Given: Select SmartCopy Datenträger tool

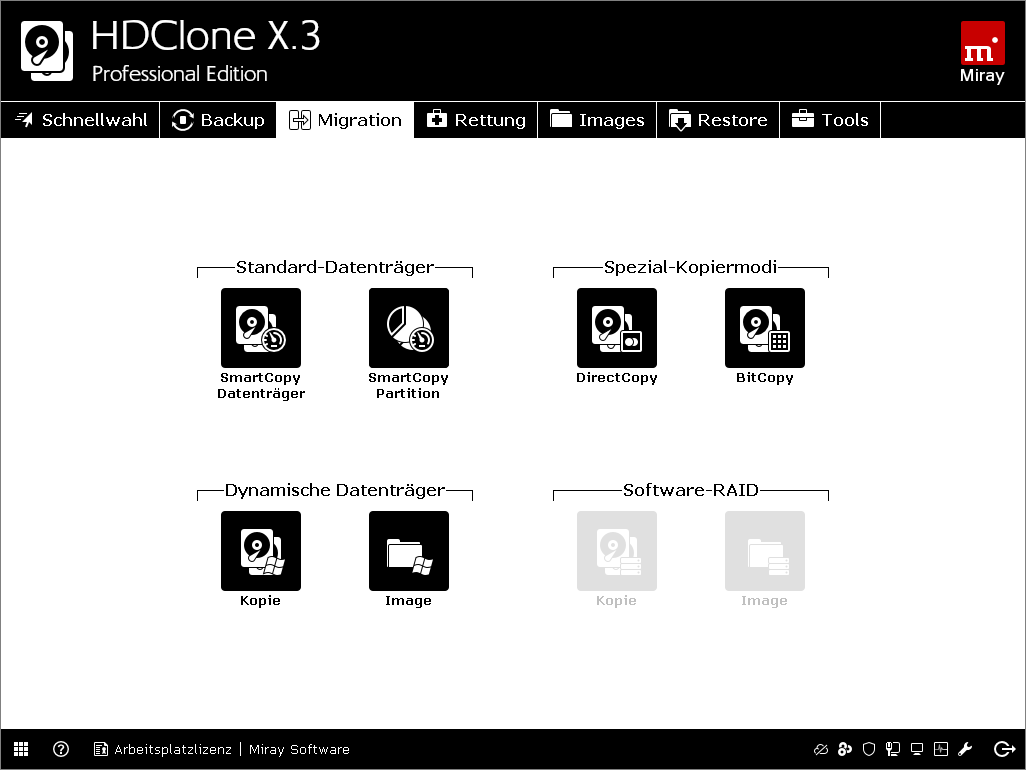Looking at the screenshot, I should [260, 328].
